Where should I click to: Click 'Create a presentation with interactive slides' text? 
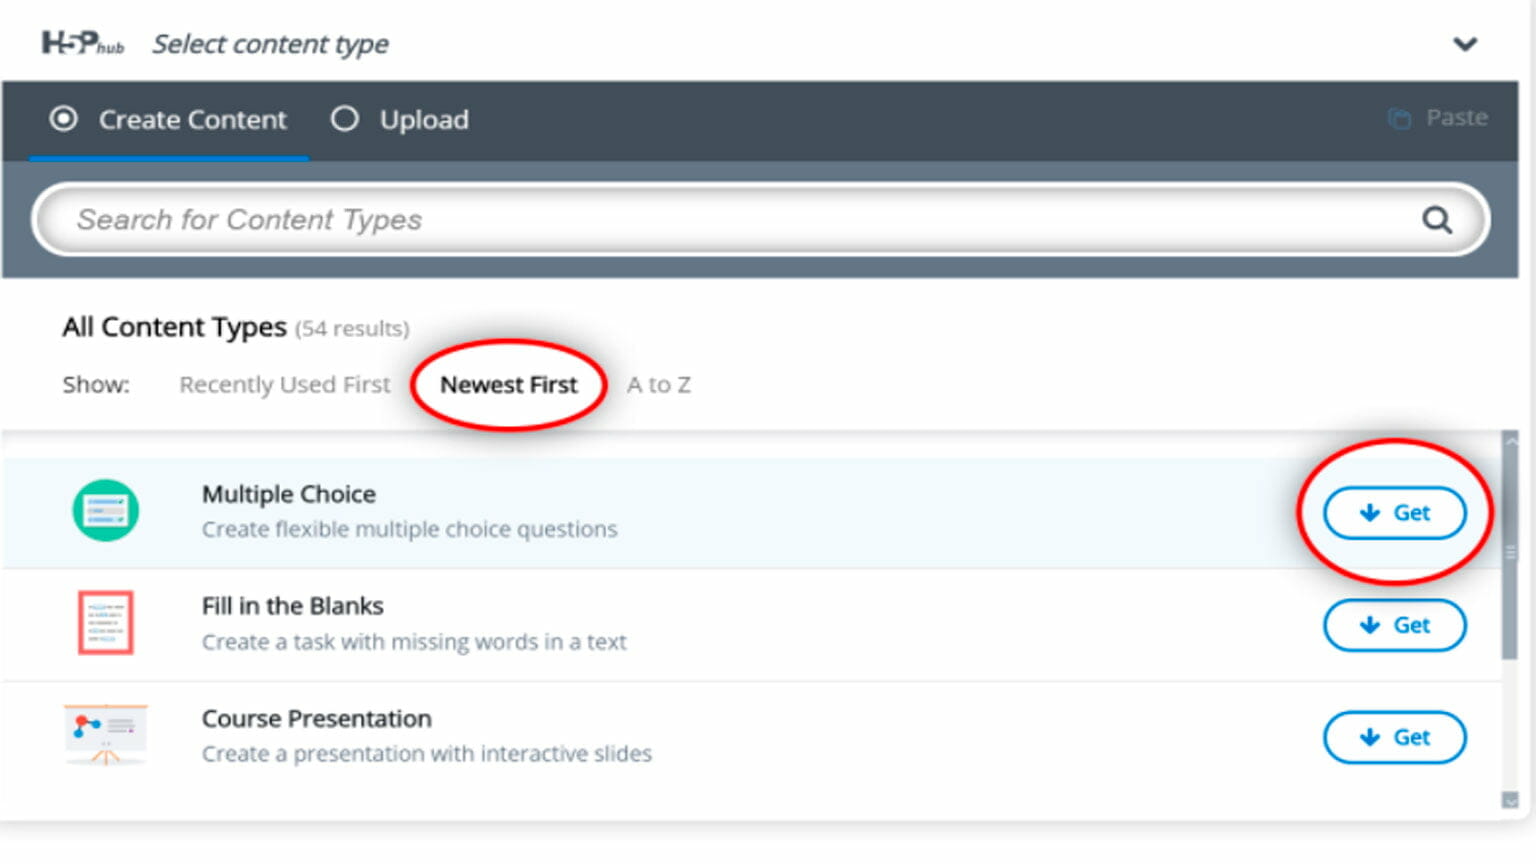click(427, 754)
